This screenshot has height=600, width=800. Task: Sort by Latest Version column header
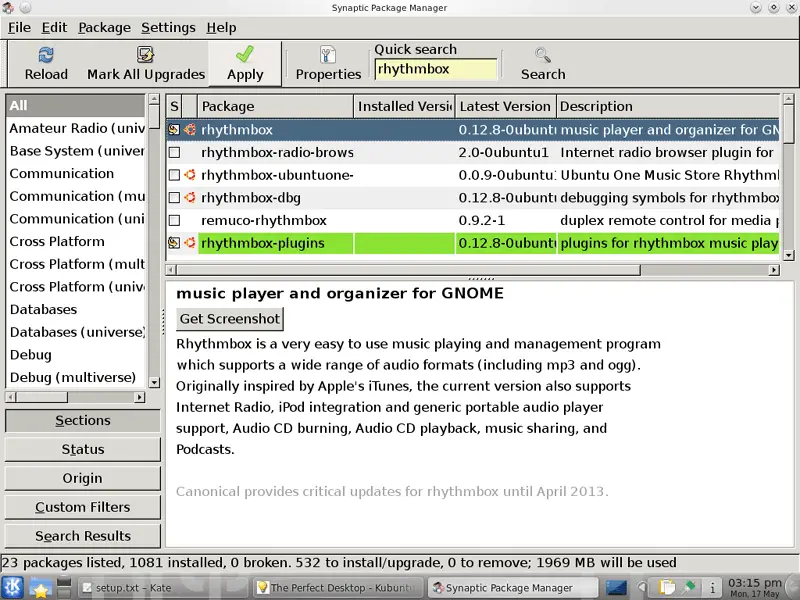point(505,106)
